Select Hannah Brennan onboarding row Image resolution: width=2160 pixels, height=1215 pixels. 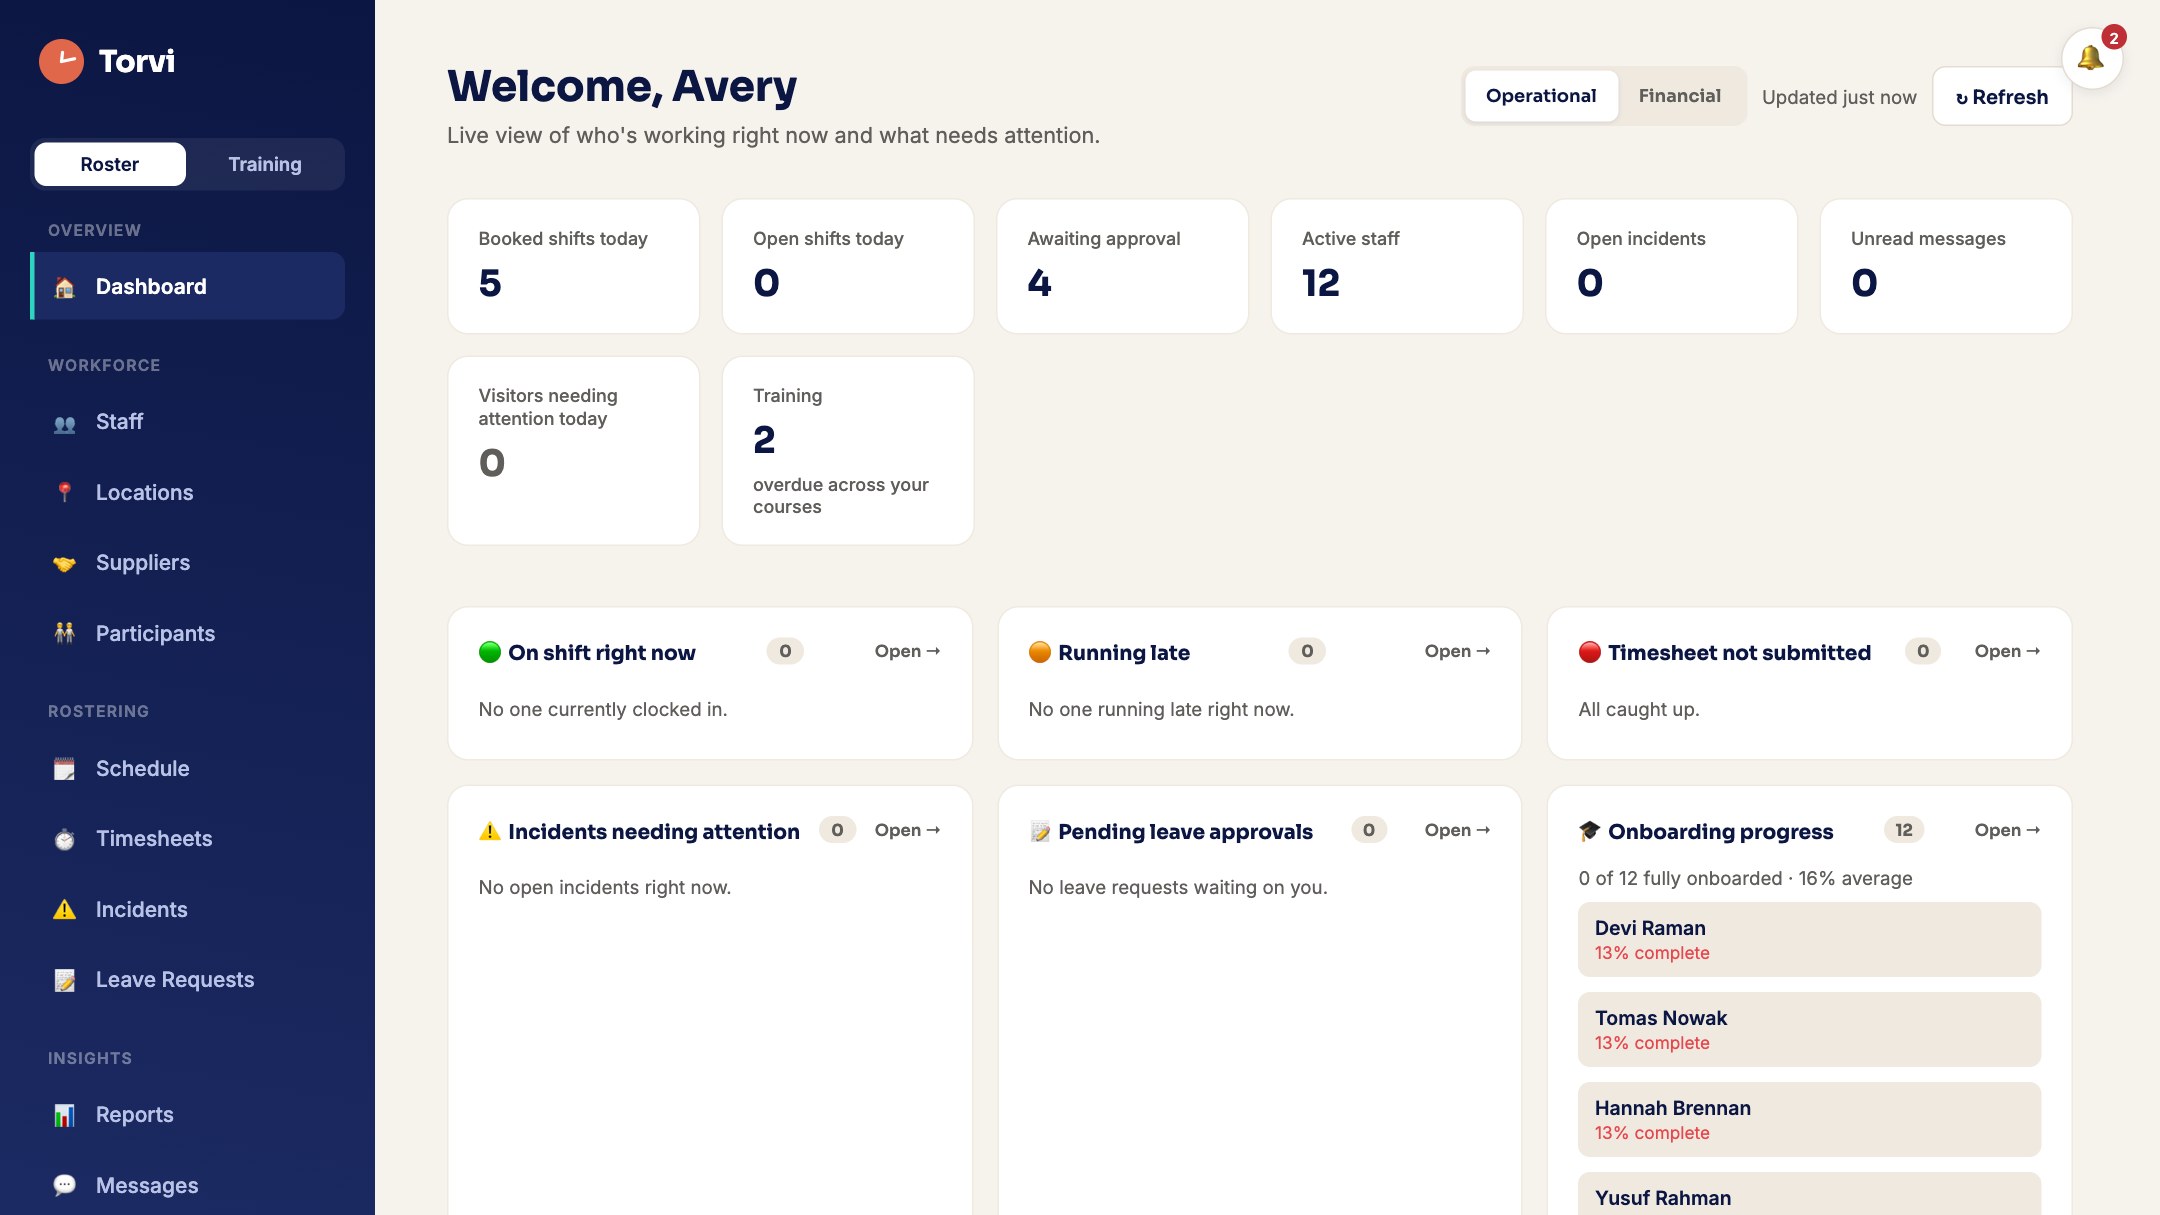click(x=1809, y=1119)
